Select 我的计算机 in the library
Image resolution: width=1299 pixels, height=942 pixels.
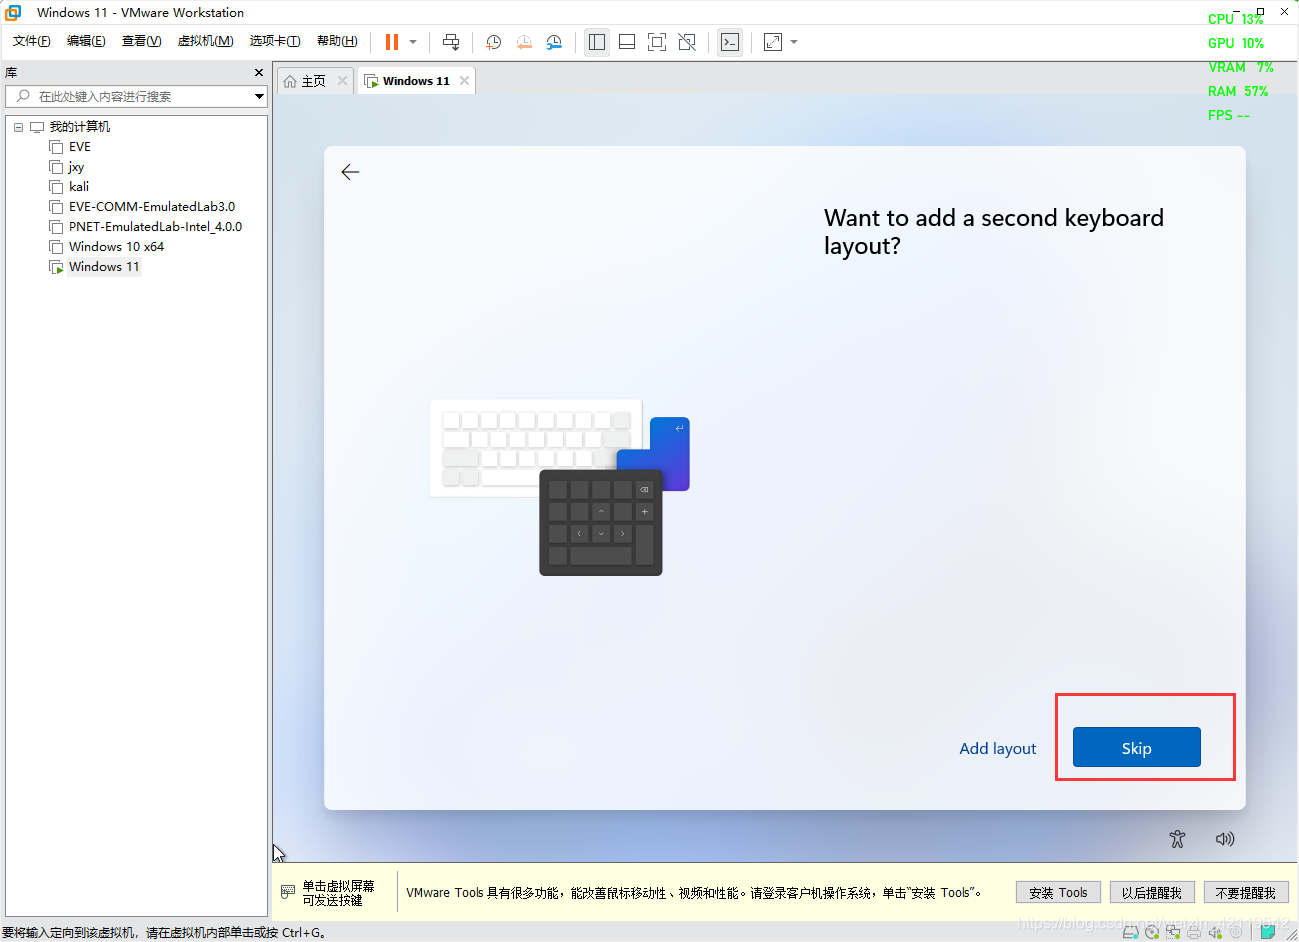point(80,127)
